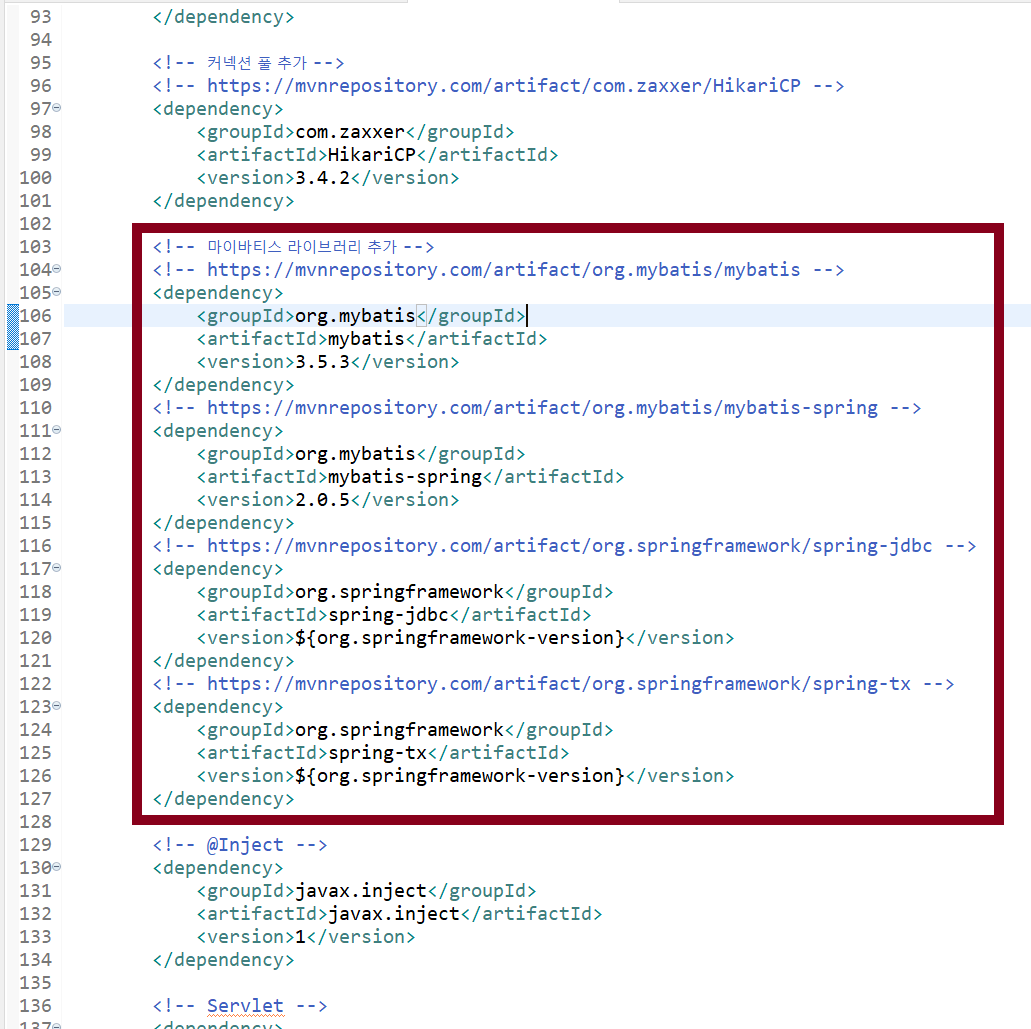
Task: Collapse the dependency fold at line 97
Action: pos(57,107)
